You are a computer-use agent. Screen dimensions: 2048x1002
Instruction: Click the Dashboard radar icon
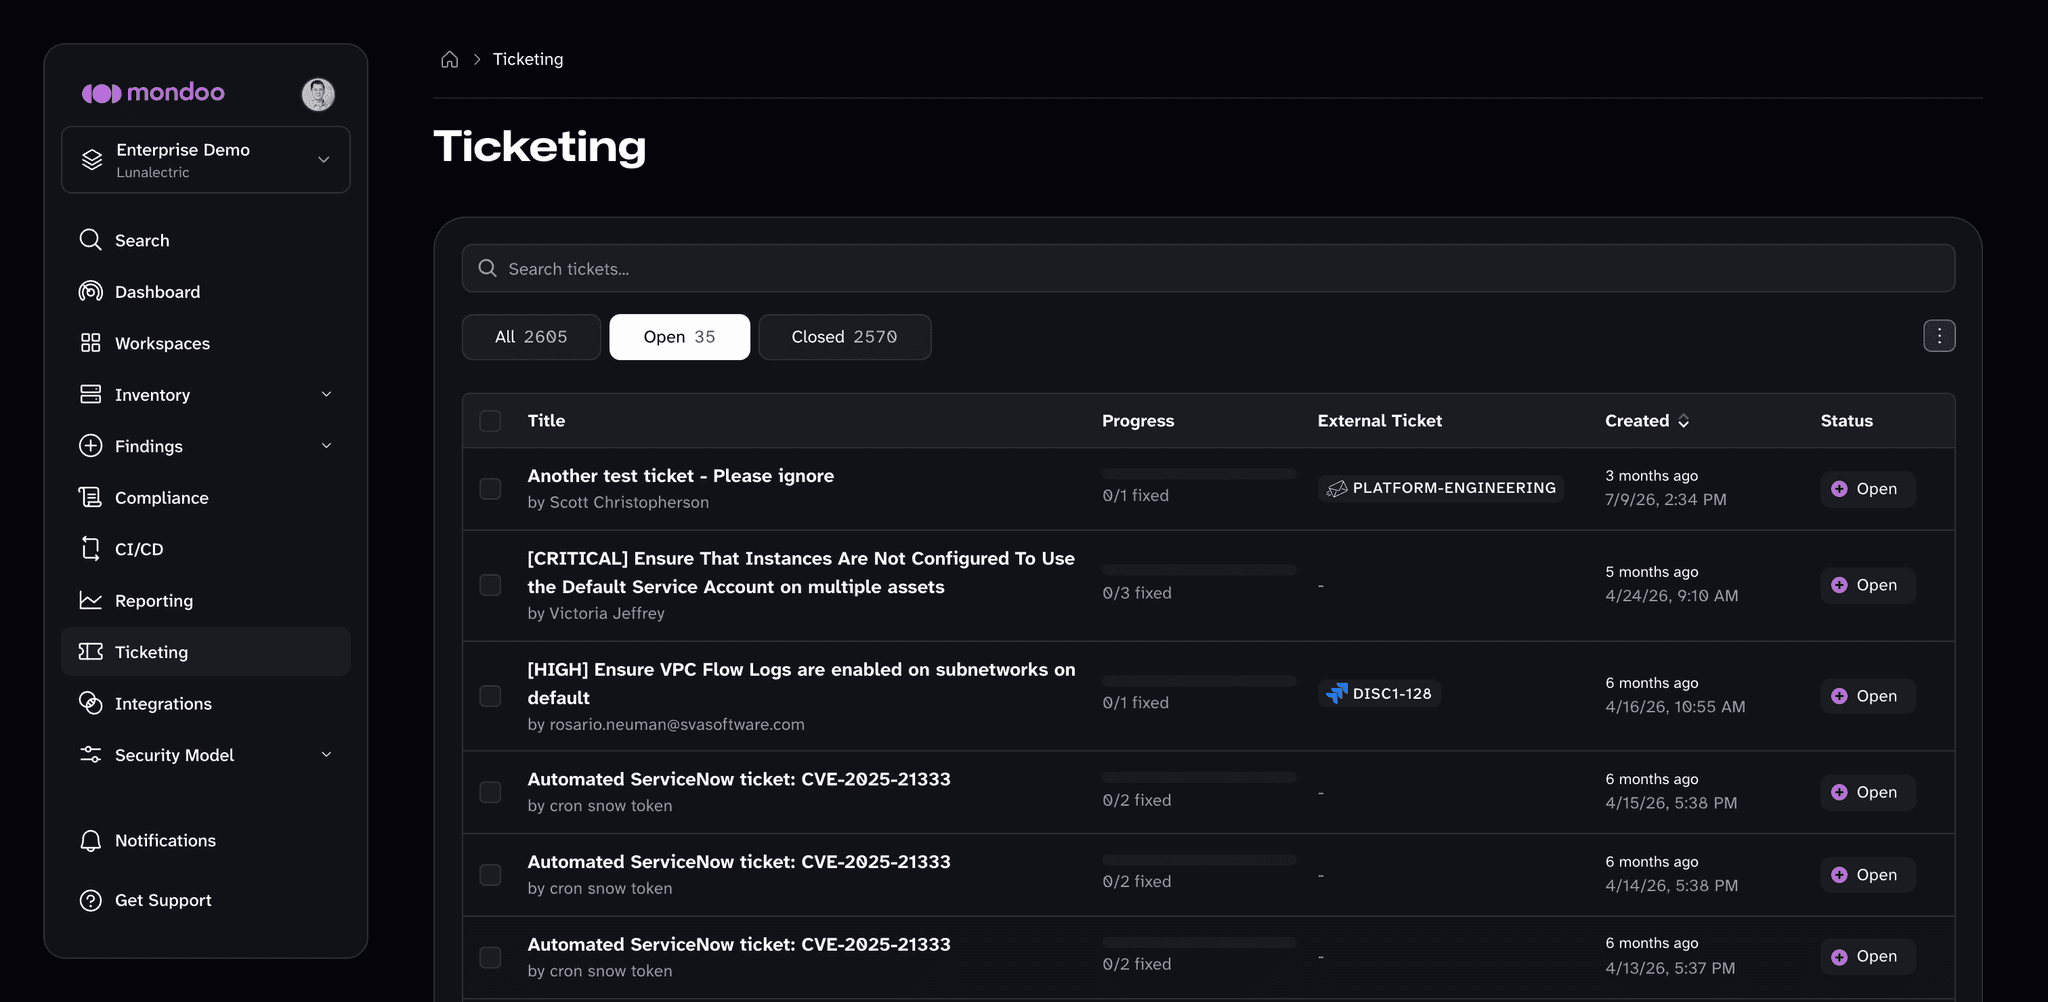90,291
